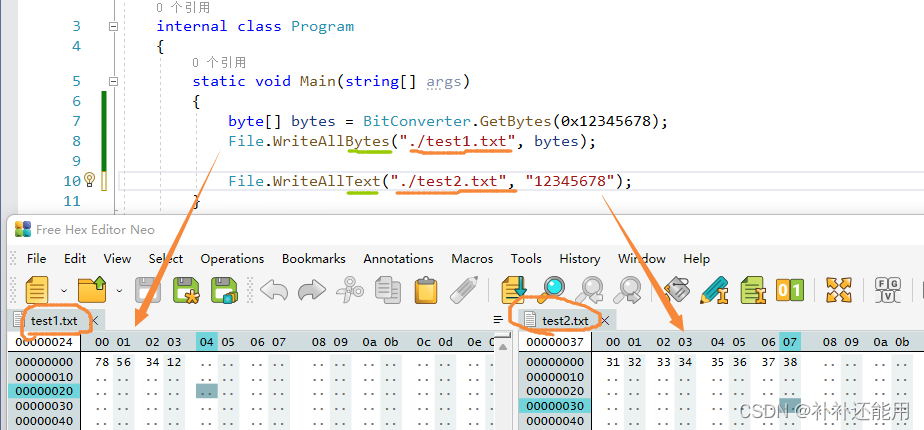Screen dimensions: 924x430
Task: Click the Copy pages icon
Action: (x=388, y=290)
